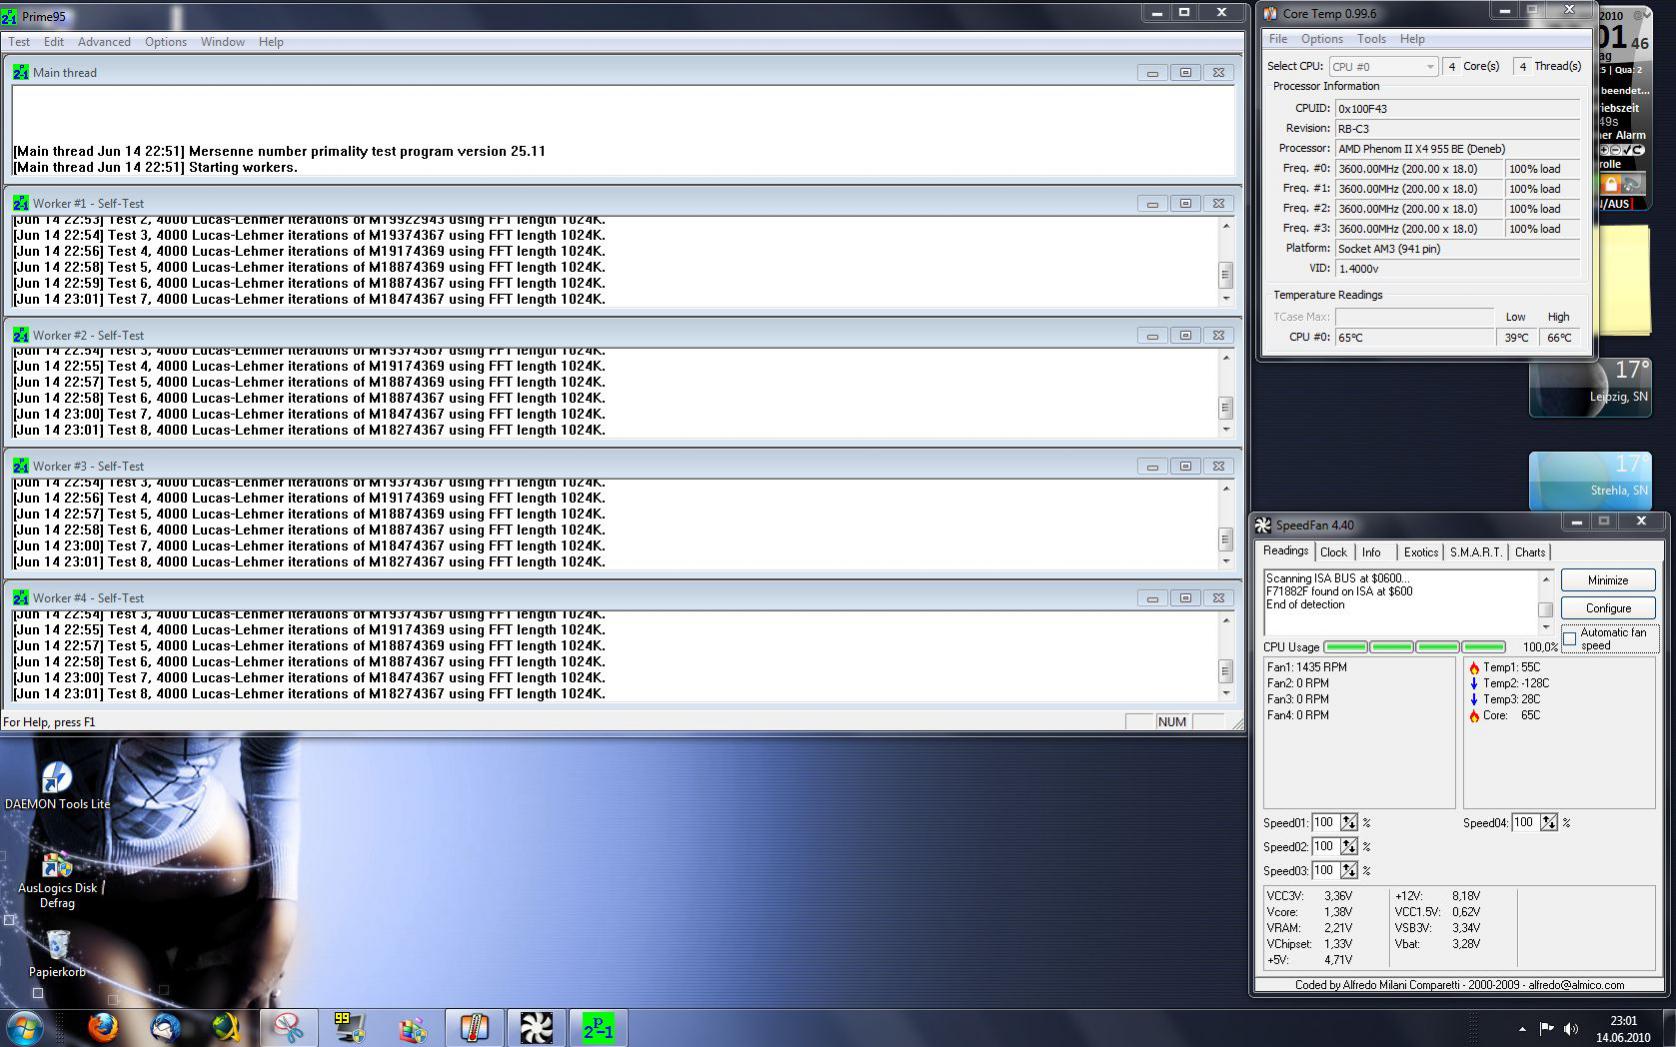Expand the Select CPU dropdown
This screenshot has width=1676, height=1047.
[1383, 67]
